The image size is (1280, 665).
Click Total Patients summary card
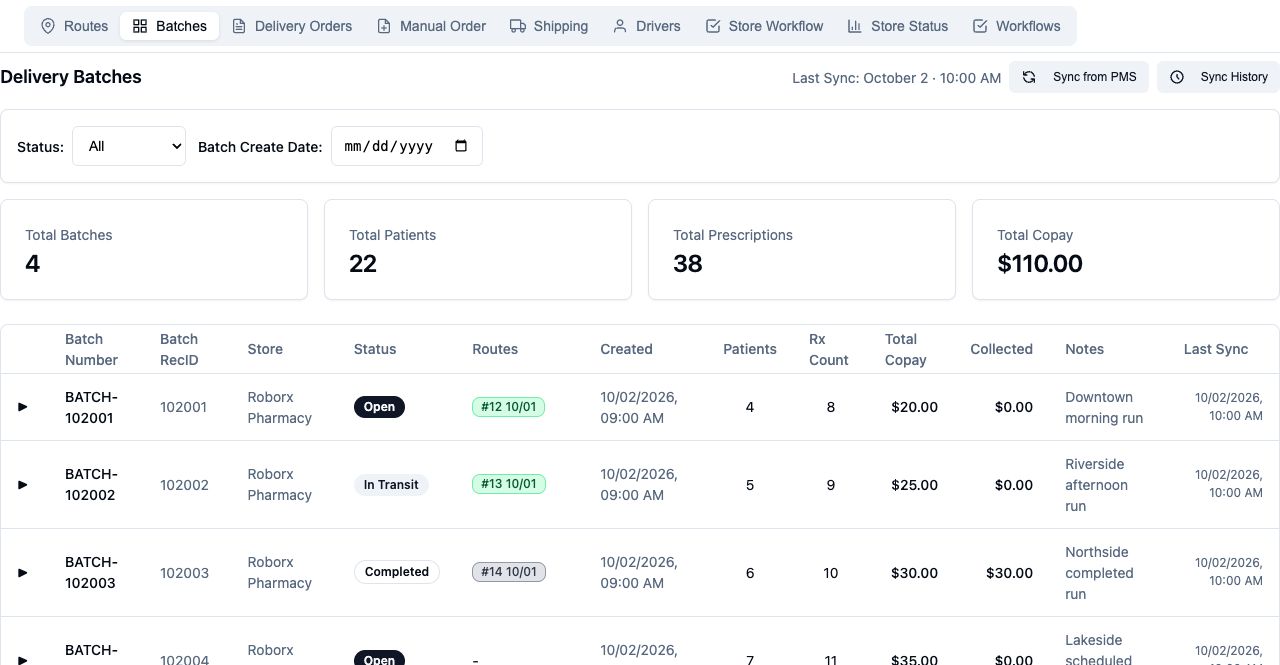(x=478, y=249)
